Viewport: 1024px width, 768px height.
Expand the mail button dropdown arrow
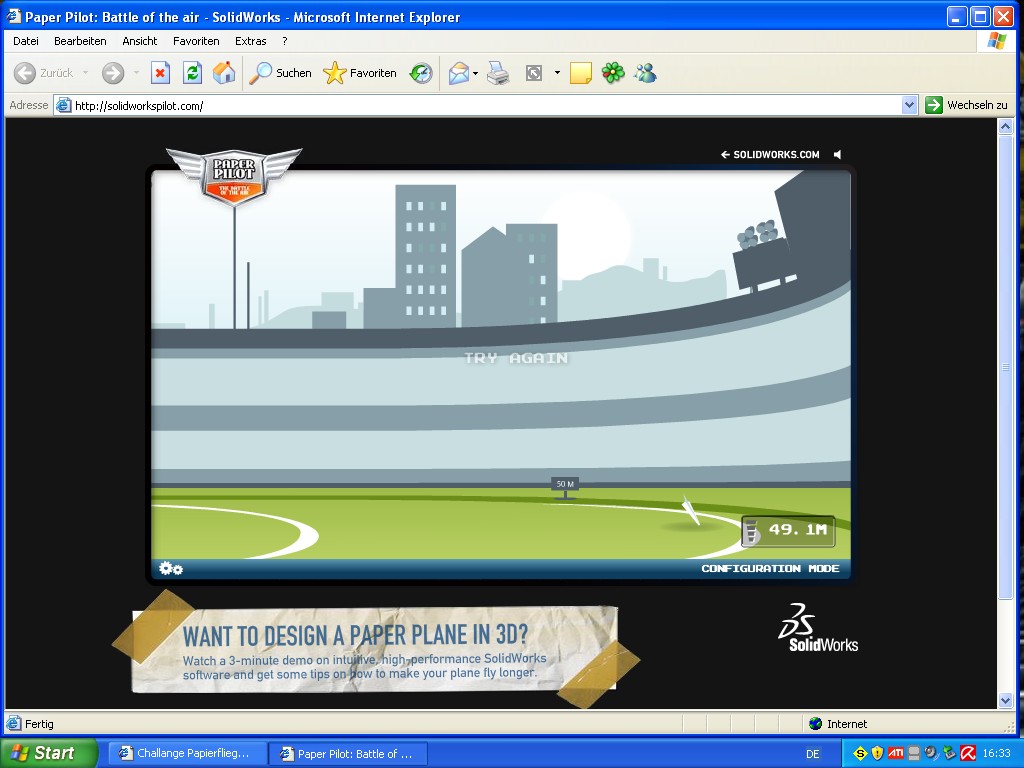pyautogui.click(x=476, y=73)
